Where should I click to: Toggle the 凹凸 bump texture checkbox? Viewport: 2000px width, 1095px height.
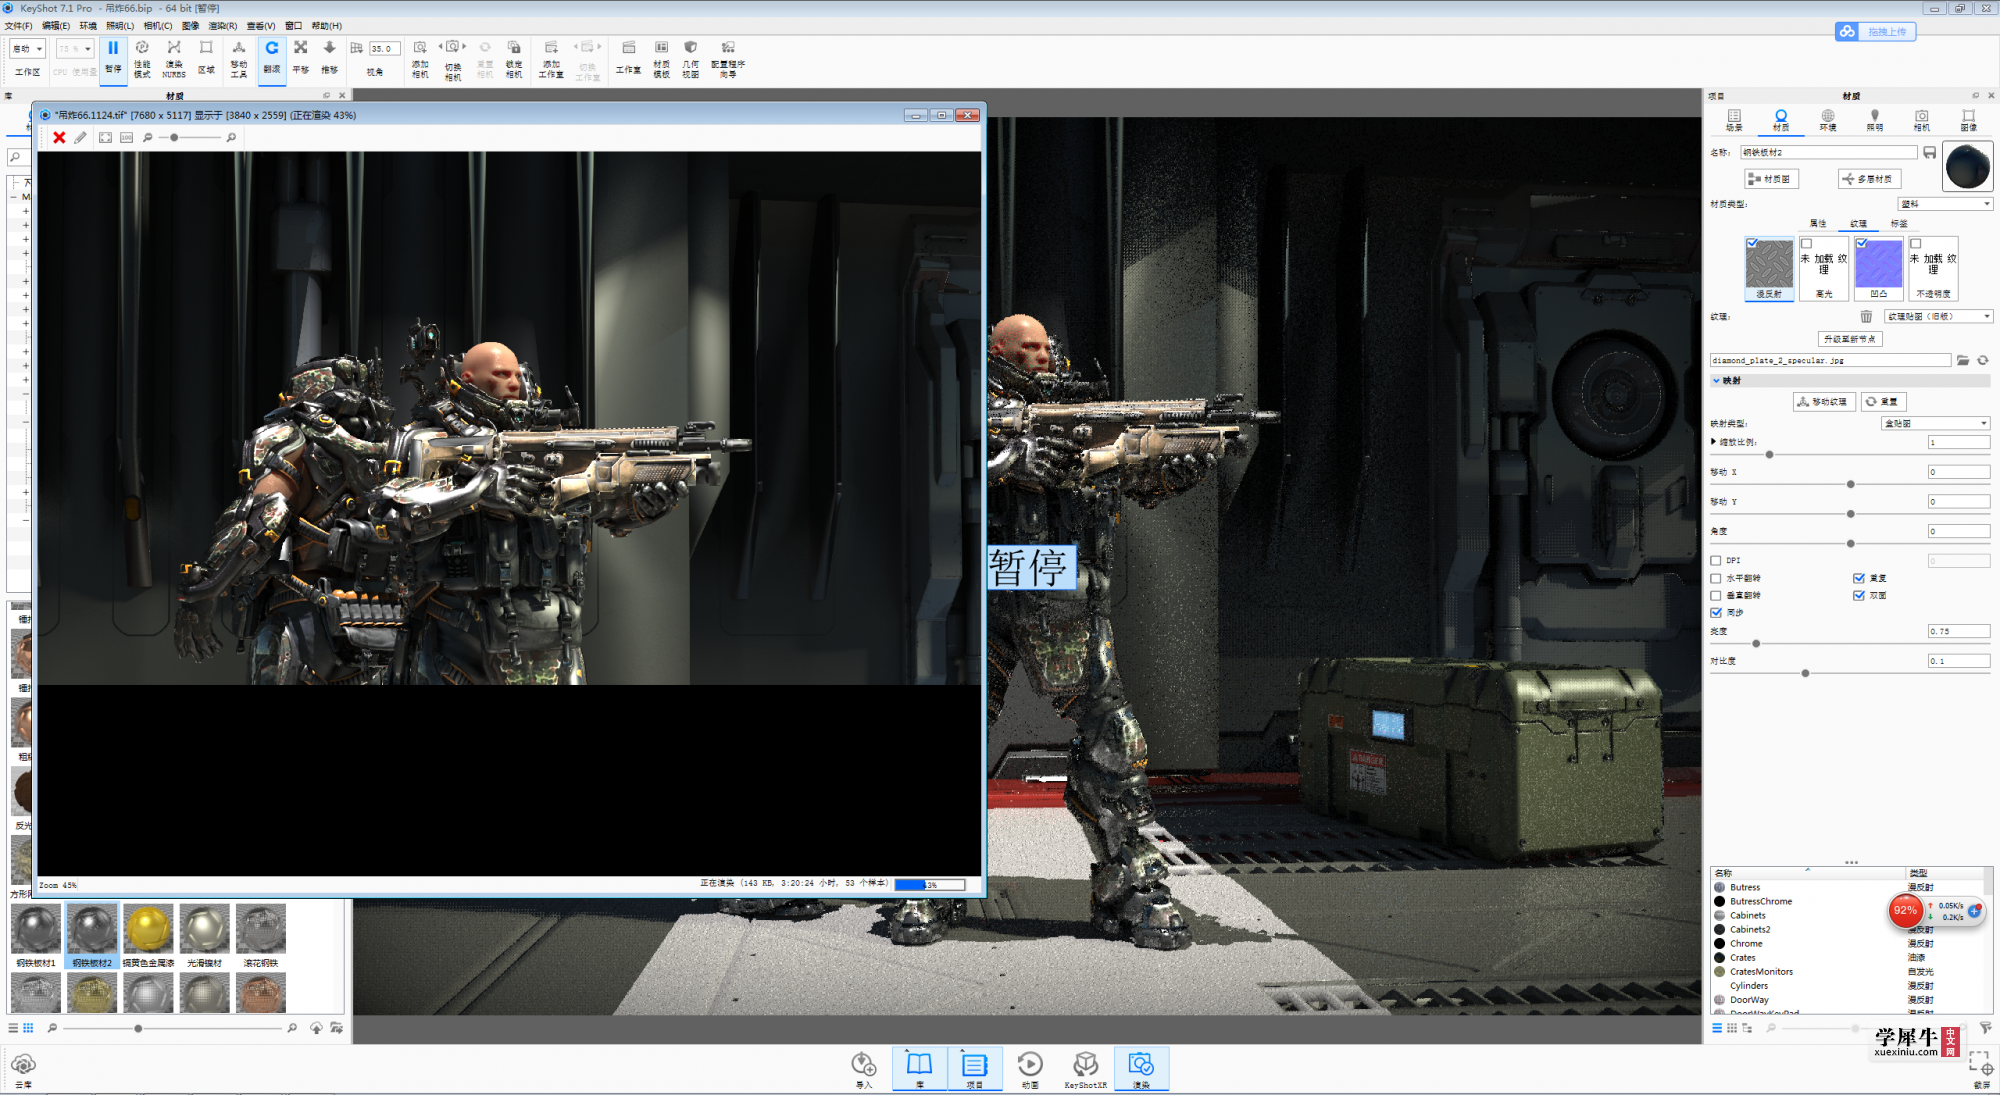(x=1862, y=243)
